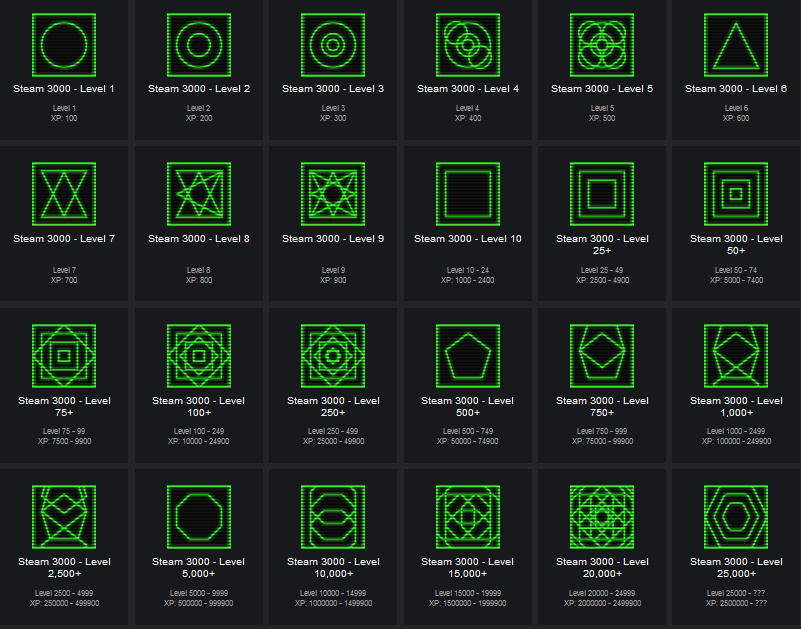Viewport: 801px width, 629px height.
Task: Select the 'Steam 3000 - Level 1,000+' title
Action: 736,406
